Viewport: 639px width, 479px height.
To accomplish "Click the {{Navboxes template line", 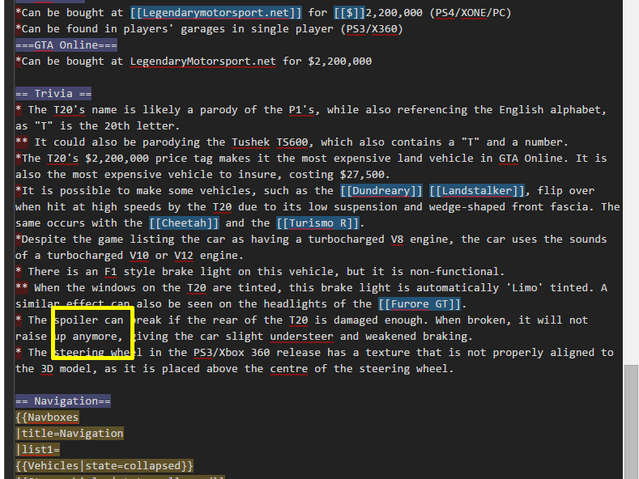I will (x=47, y=417).
